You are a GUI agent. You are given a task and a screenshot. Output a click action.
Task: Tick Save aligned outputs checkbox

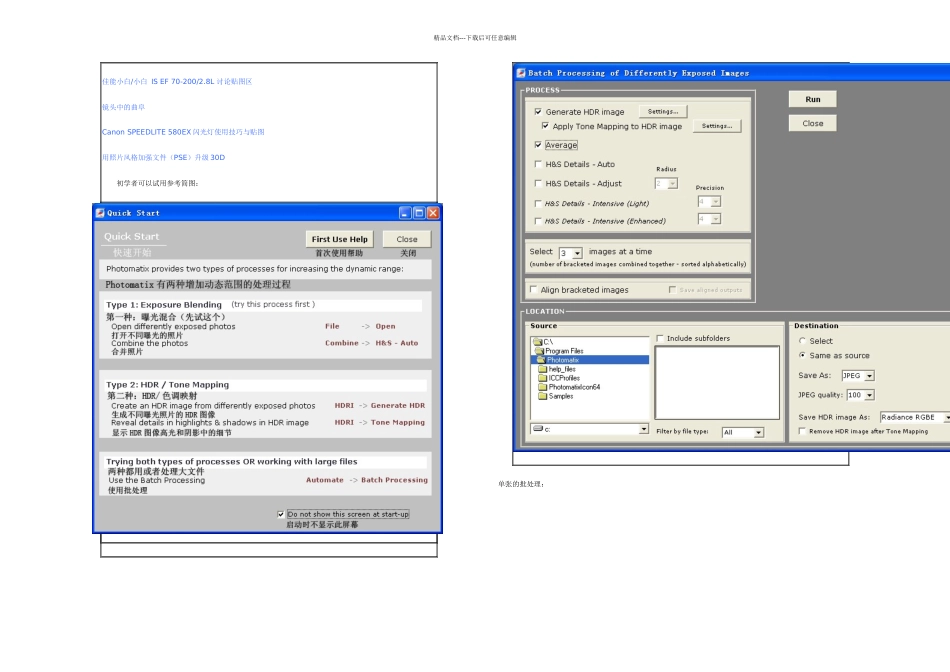click(672, 290)
